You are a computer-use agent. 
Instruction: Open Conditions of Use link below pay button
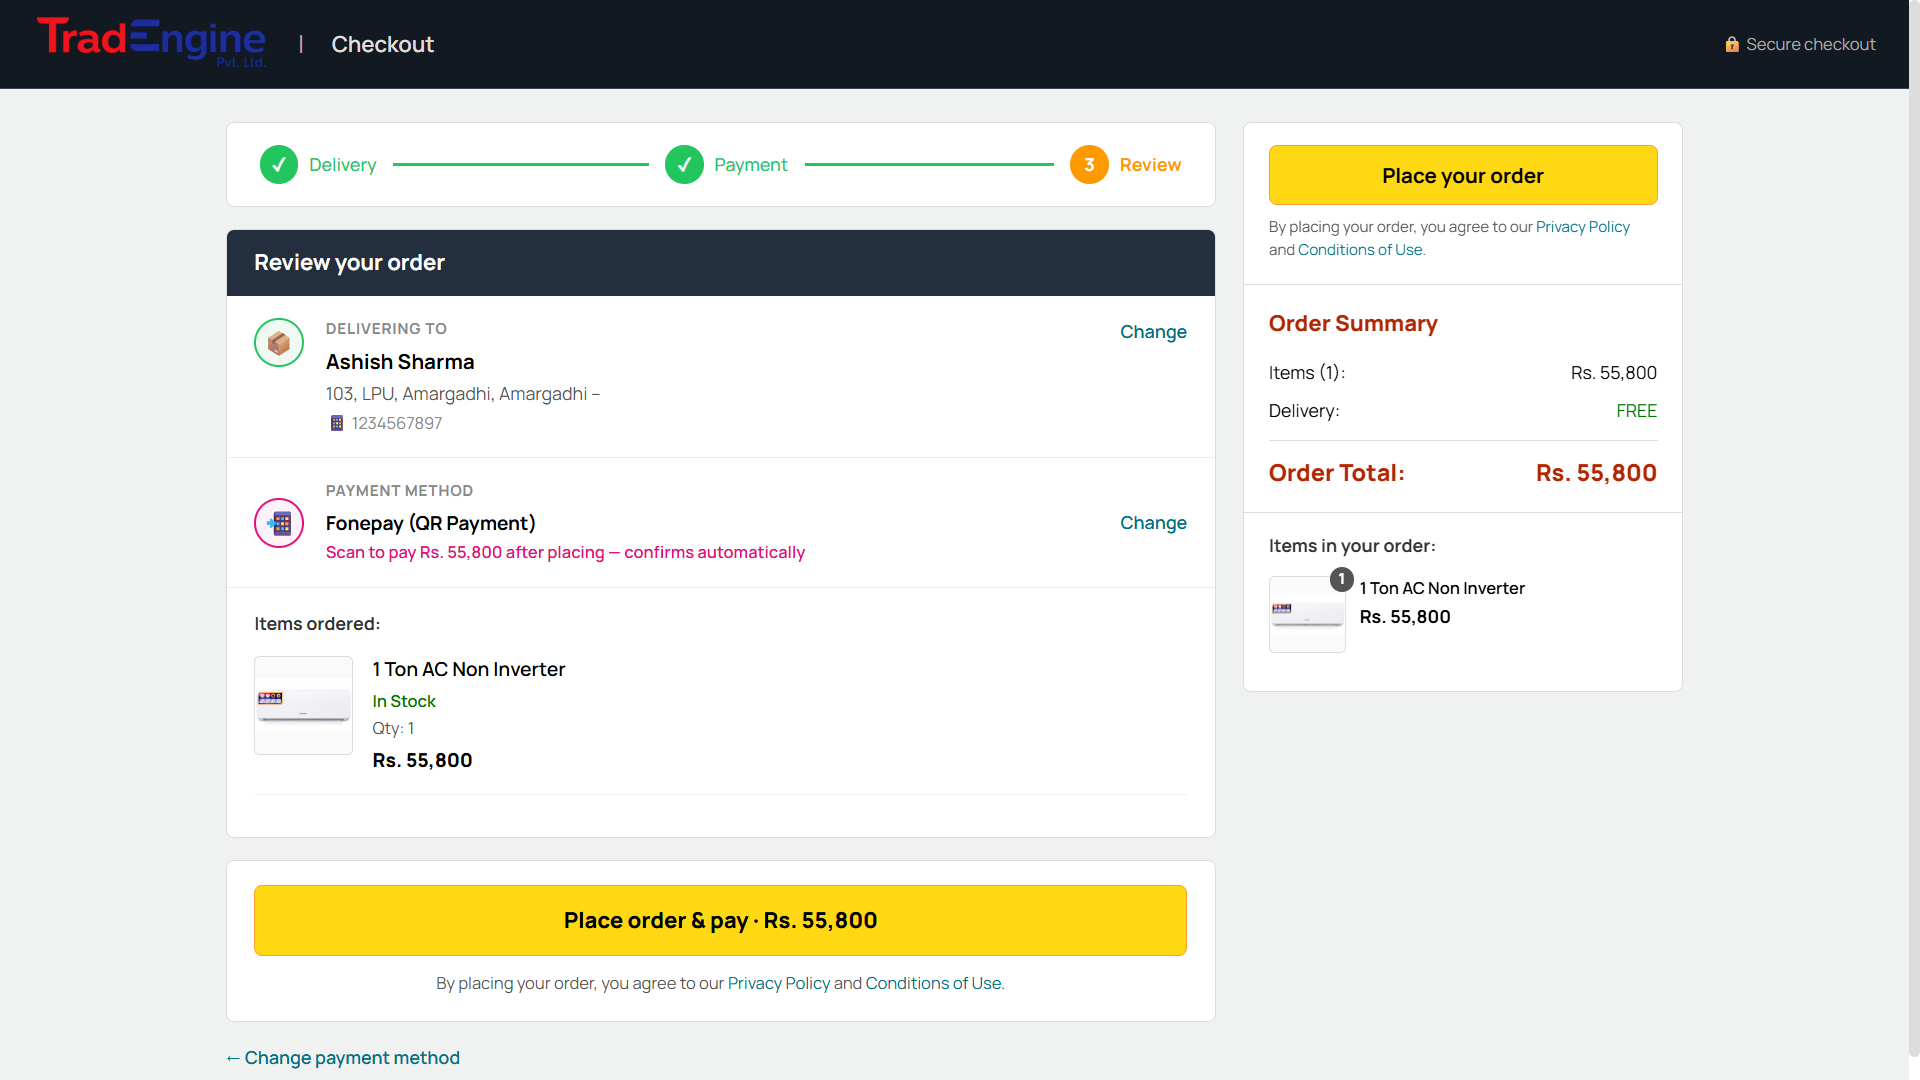tap(933, 983)
